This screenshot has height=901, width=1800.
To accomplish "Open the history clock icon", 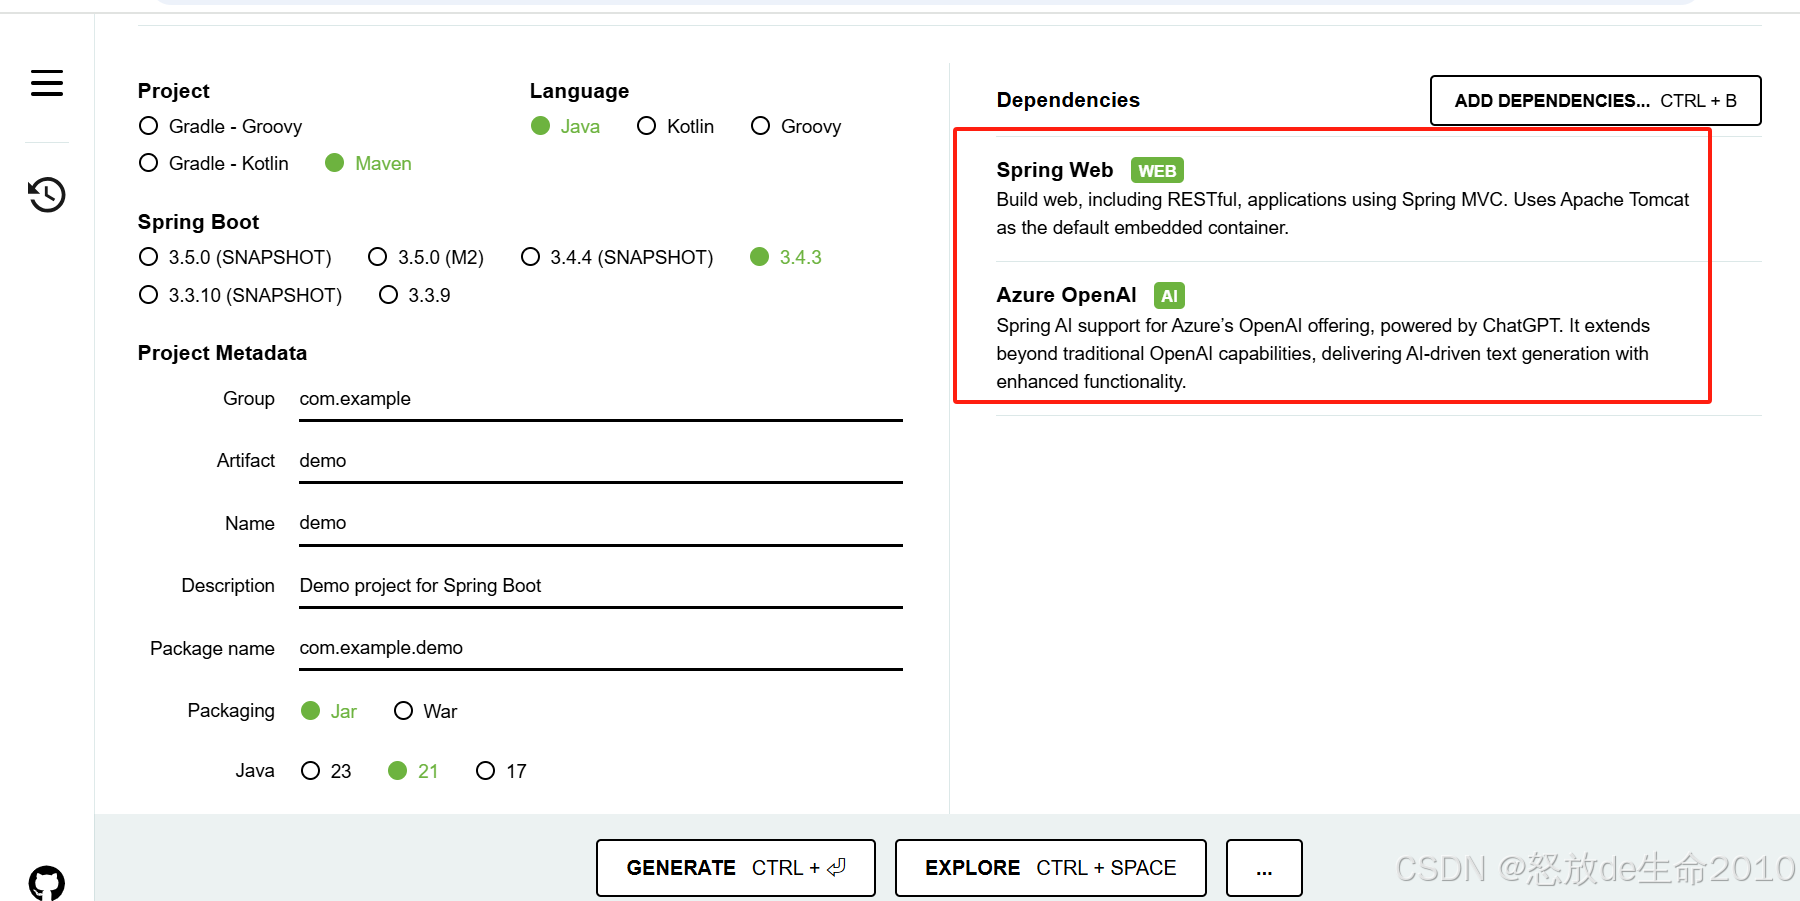I will (47, 194).
